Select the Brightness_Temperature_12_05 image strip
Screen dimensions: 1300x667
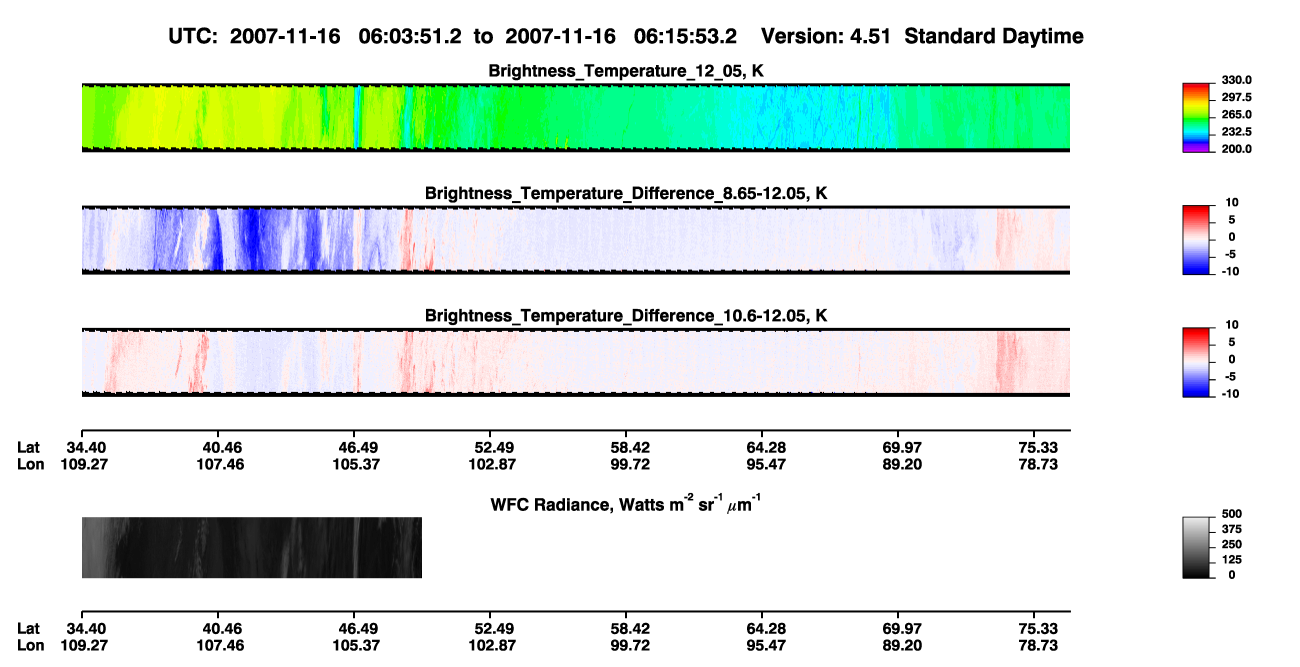(576, 117)
